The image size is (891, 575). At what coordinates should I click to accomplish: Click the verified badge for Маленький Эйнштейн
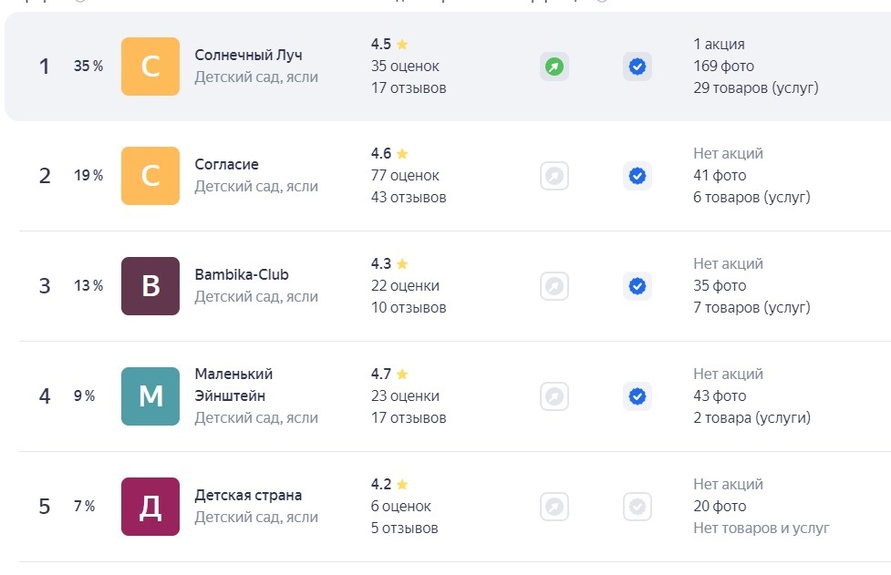coord(637,396)
